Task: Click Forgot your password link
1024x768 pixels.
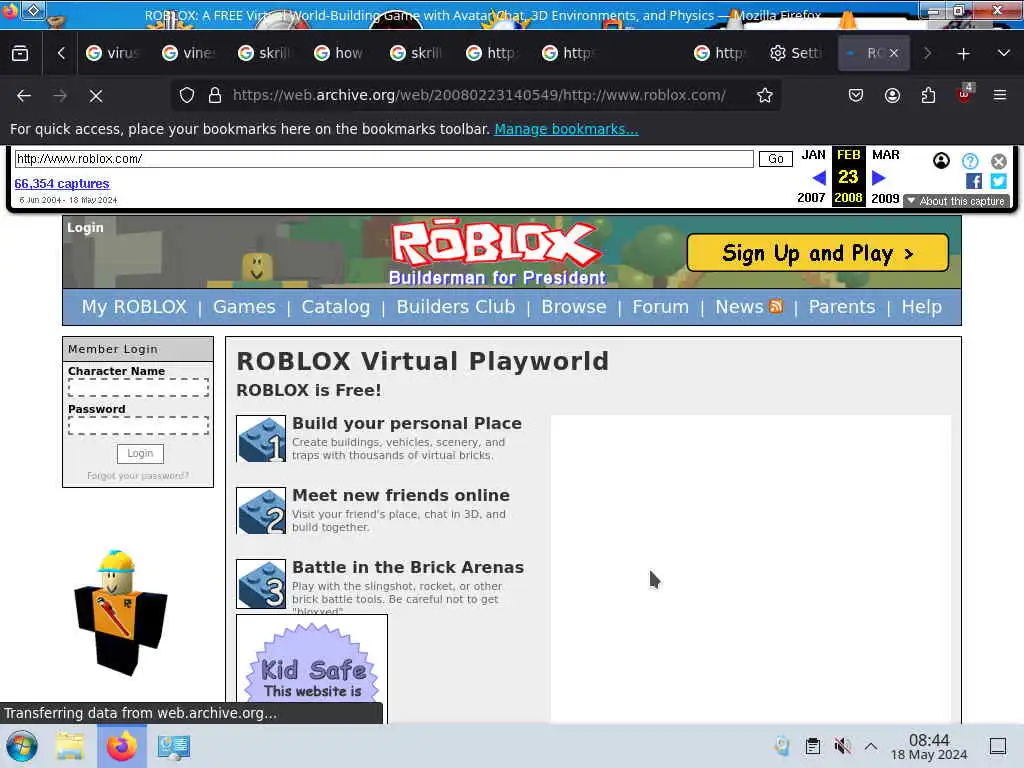Action: [138, 476]
